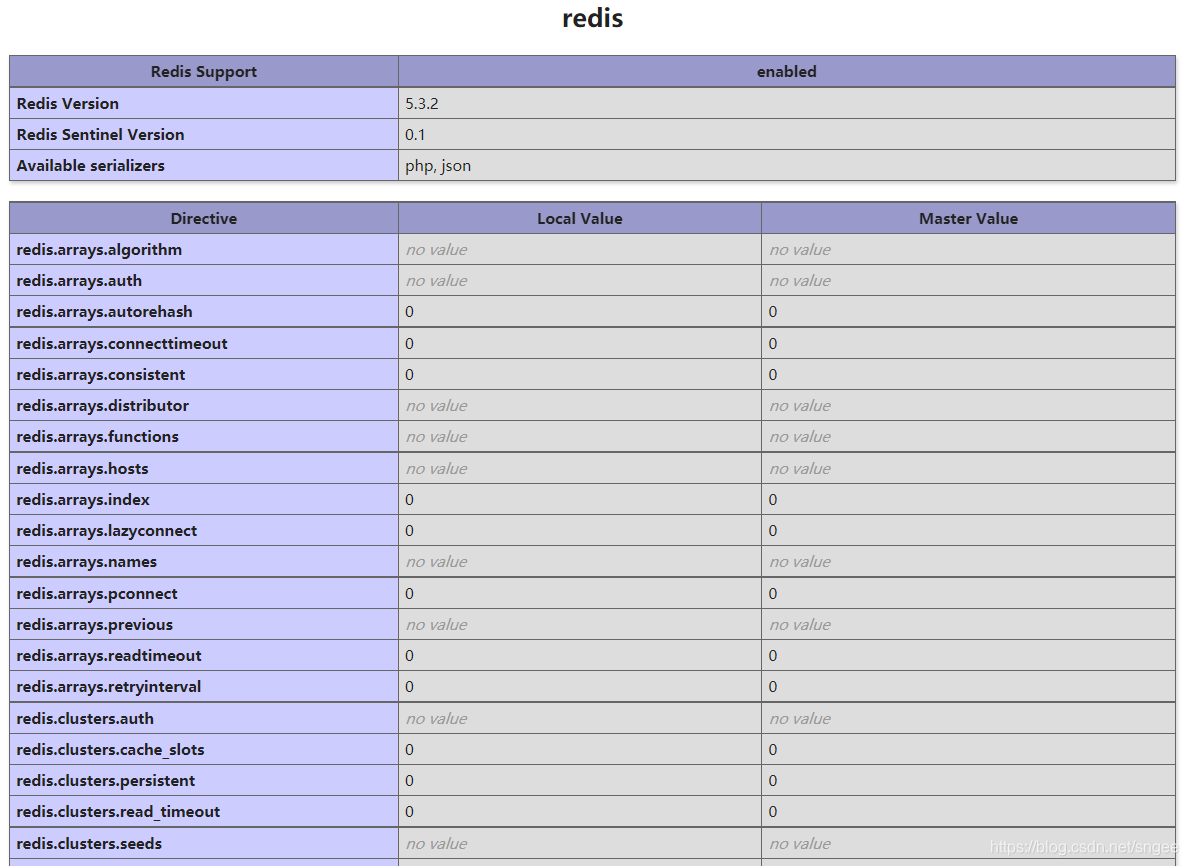Select 'redis.arrays.names' directive
This screenshot has width=1189, height=866.
[x=86, y=562]
